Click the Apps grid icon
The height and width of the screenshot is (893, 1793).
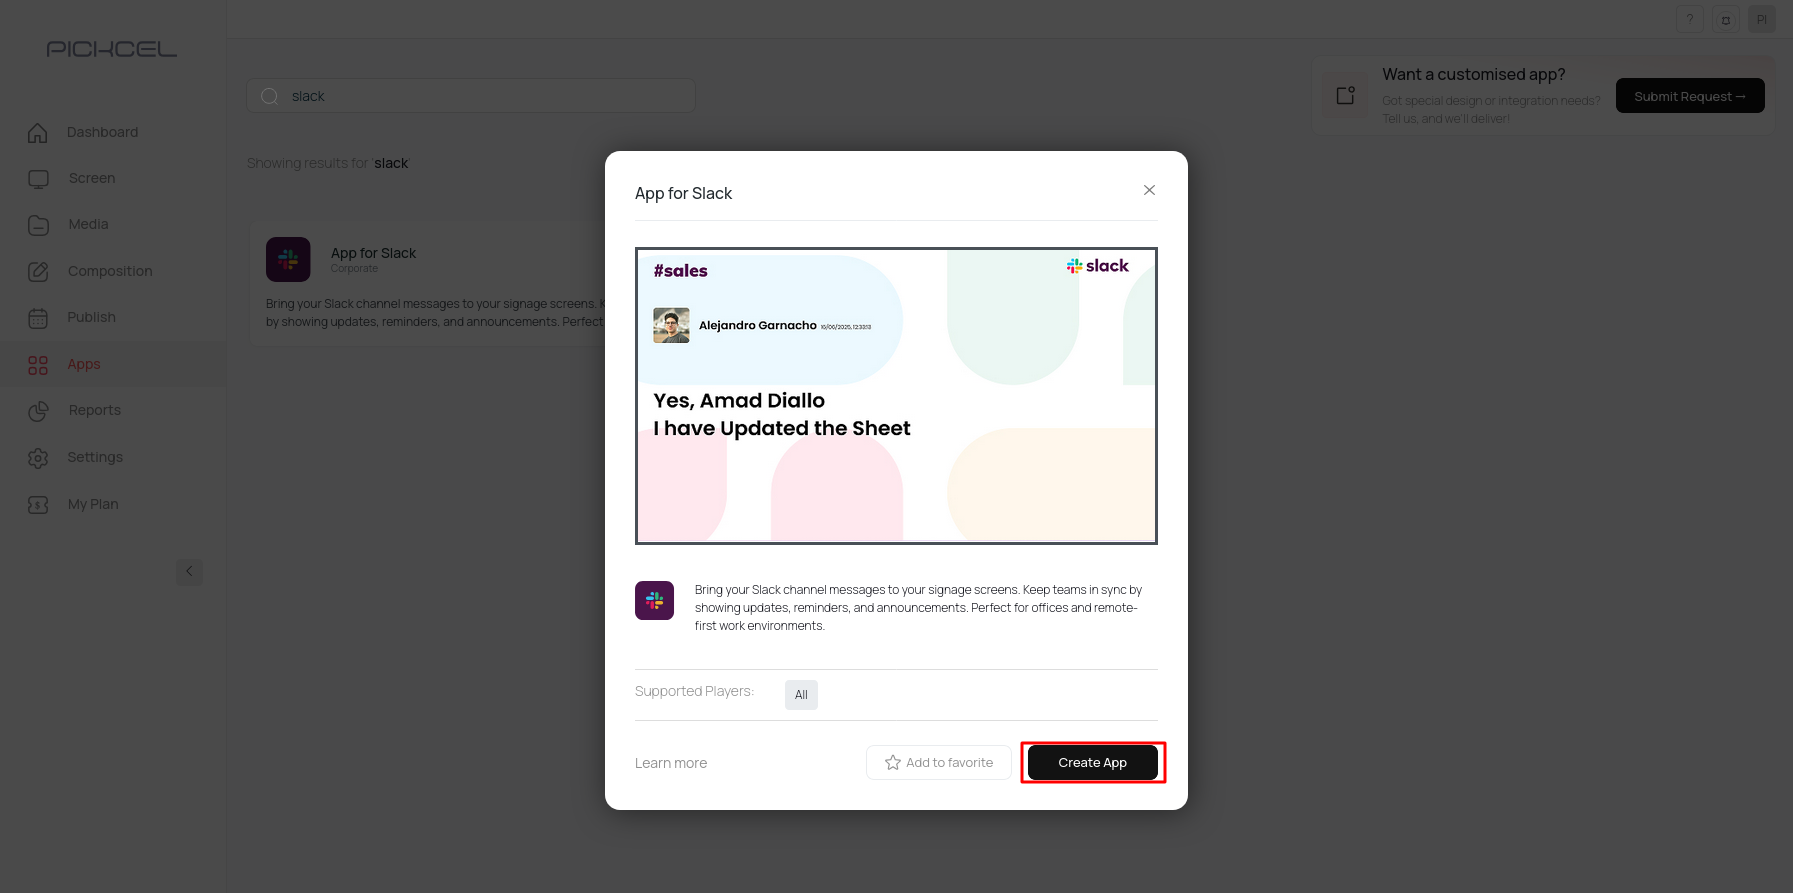(38, 365)
